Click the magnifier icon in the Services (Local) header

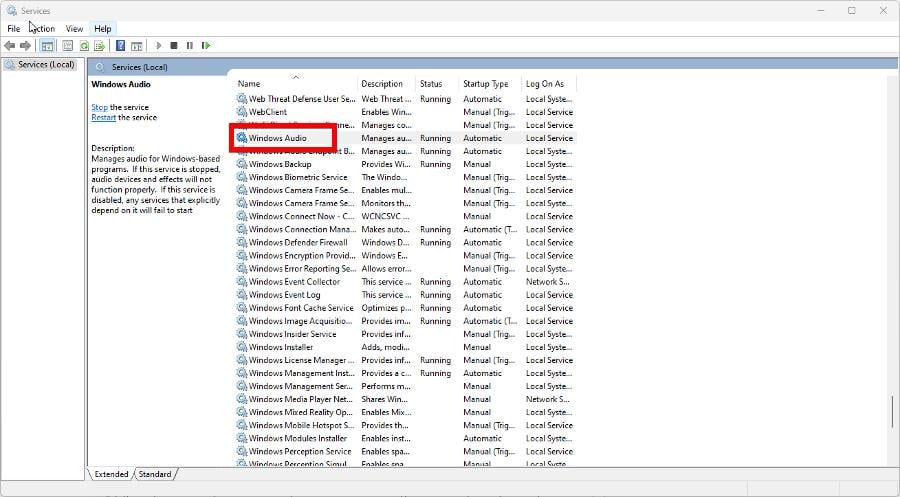pos(100,67)
